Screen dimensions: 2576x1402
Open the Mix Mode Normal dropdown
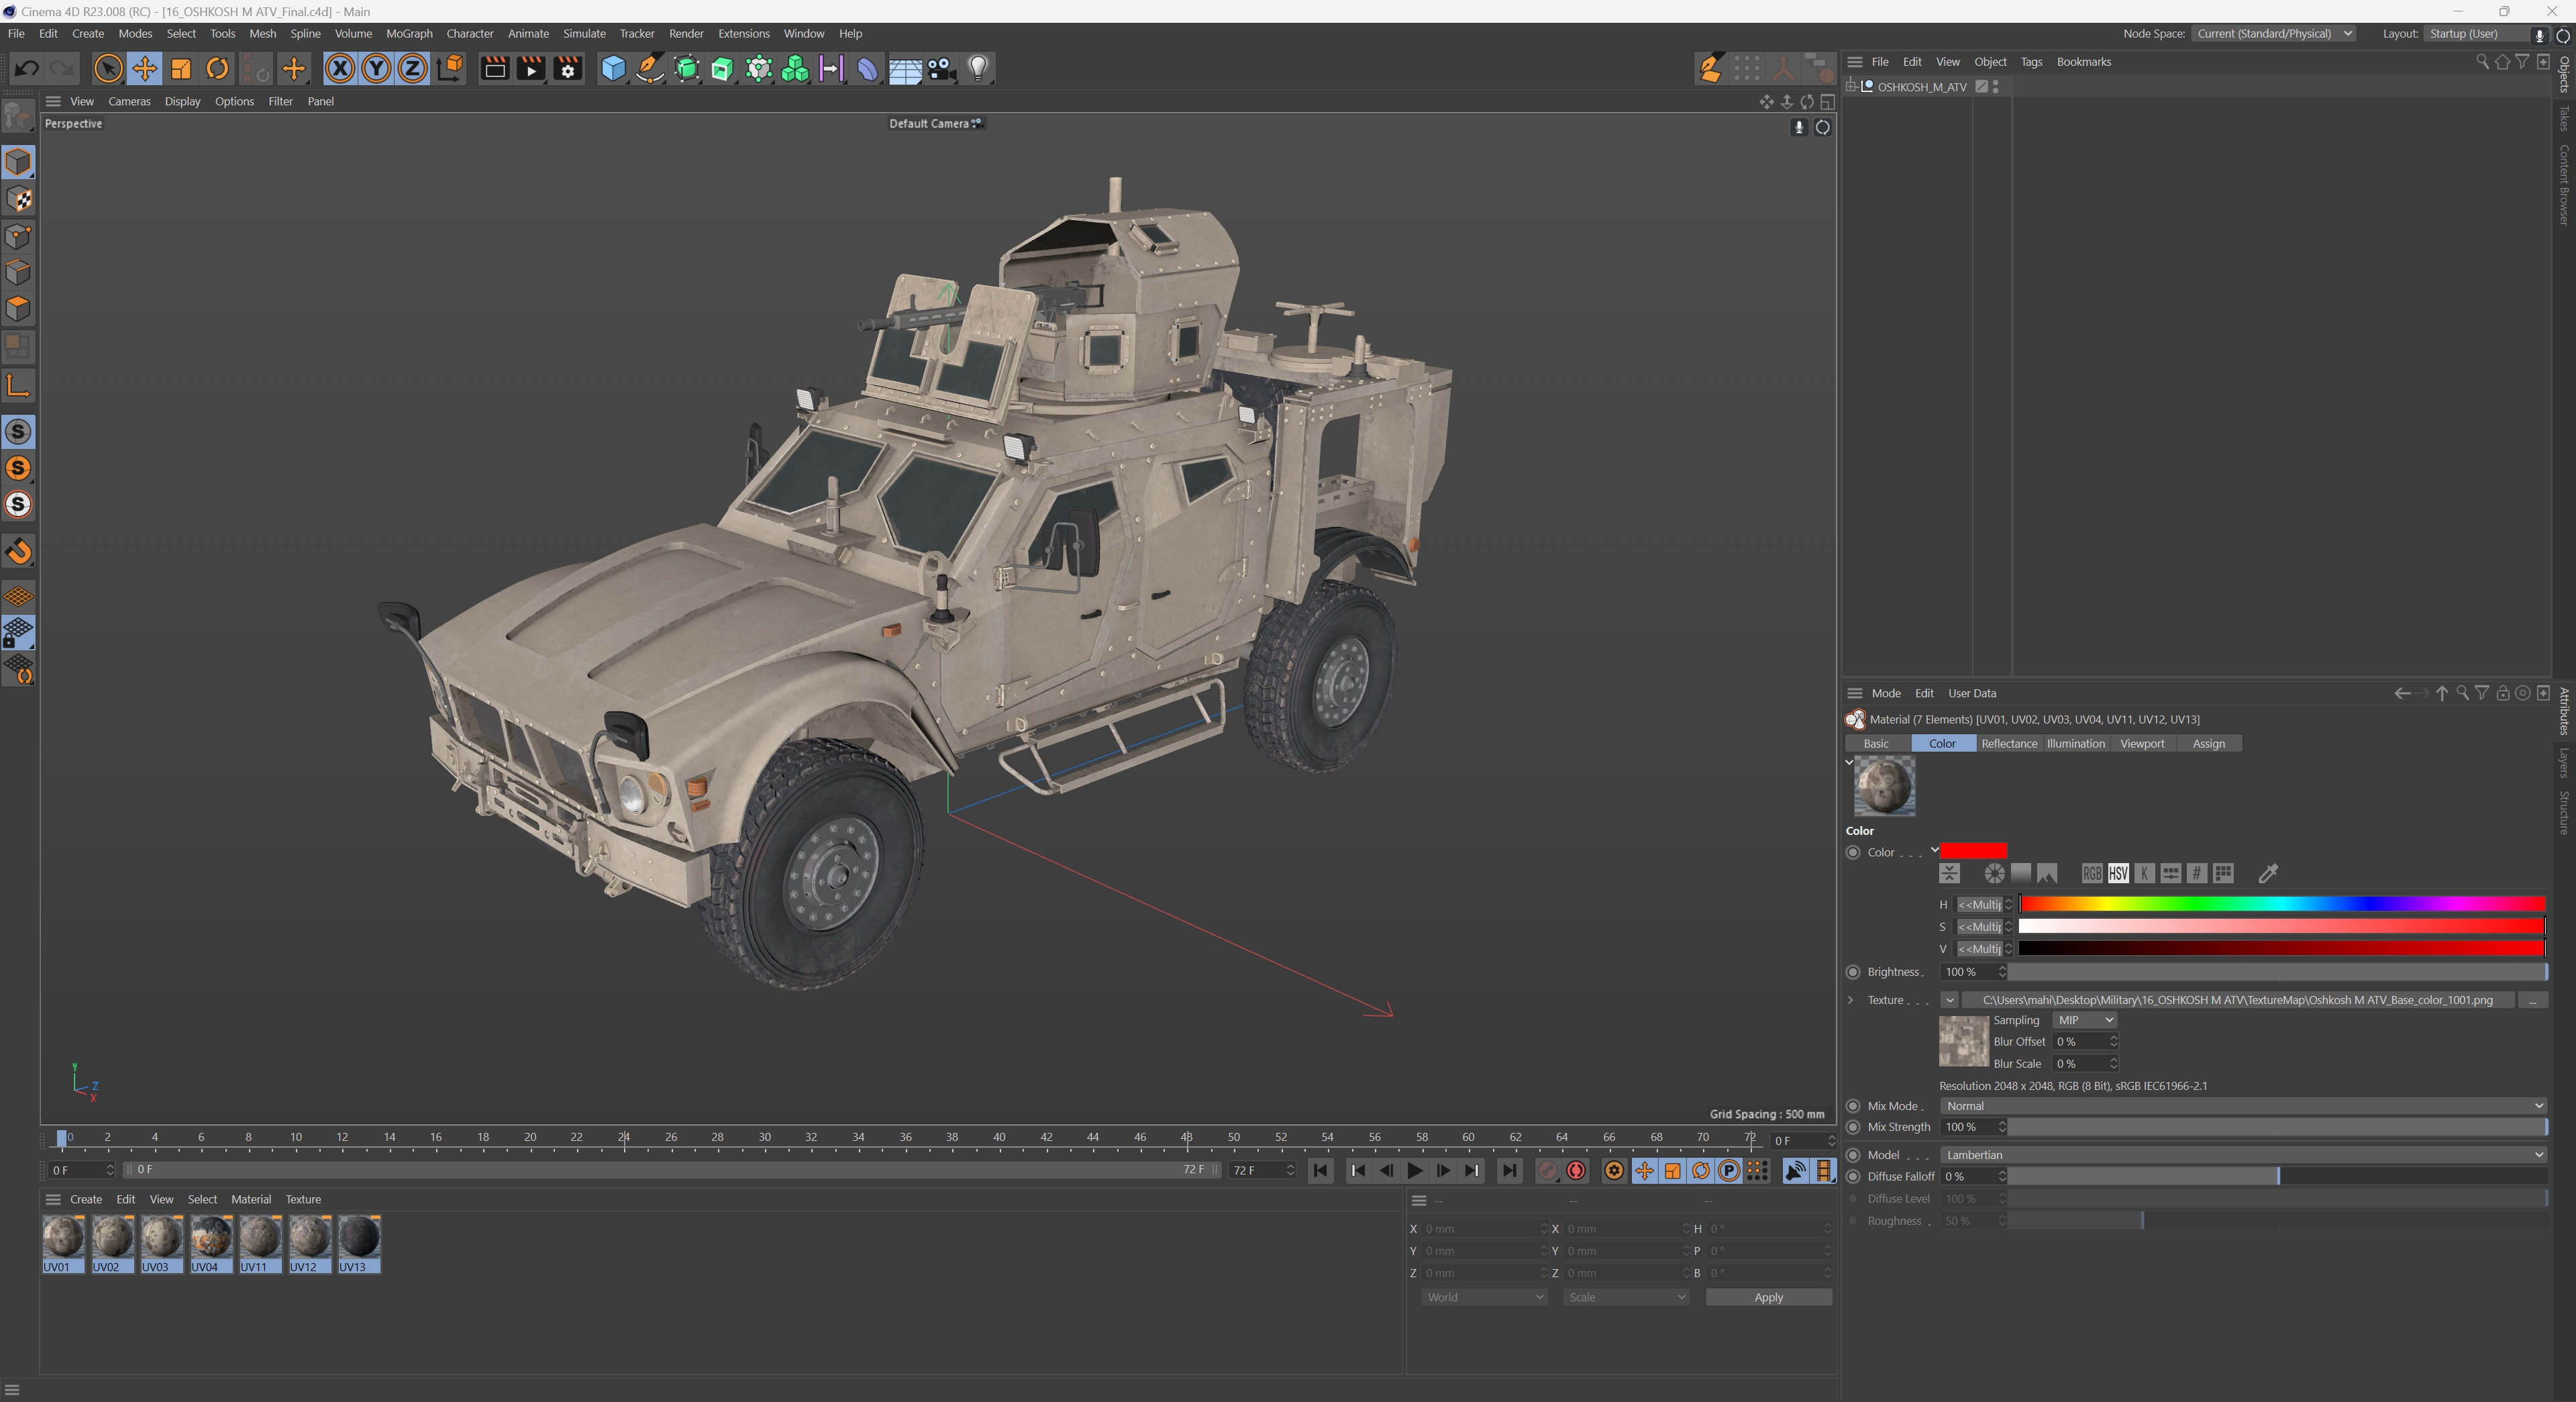point(2241,1106)
